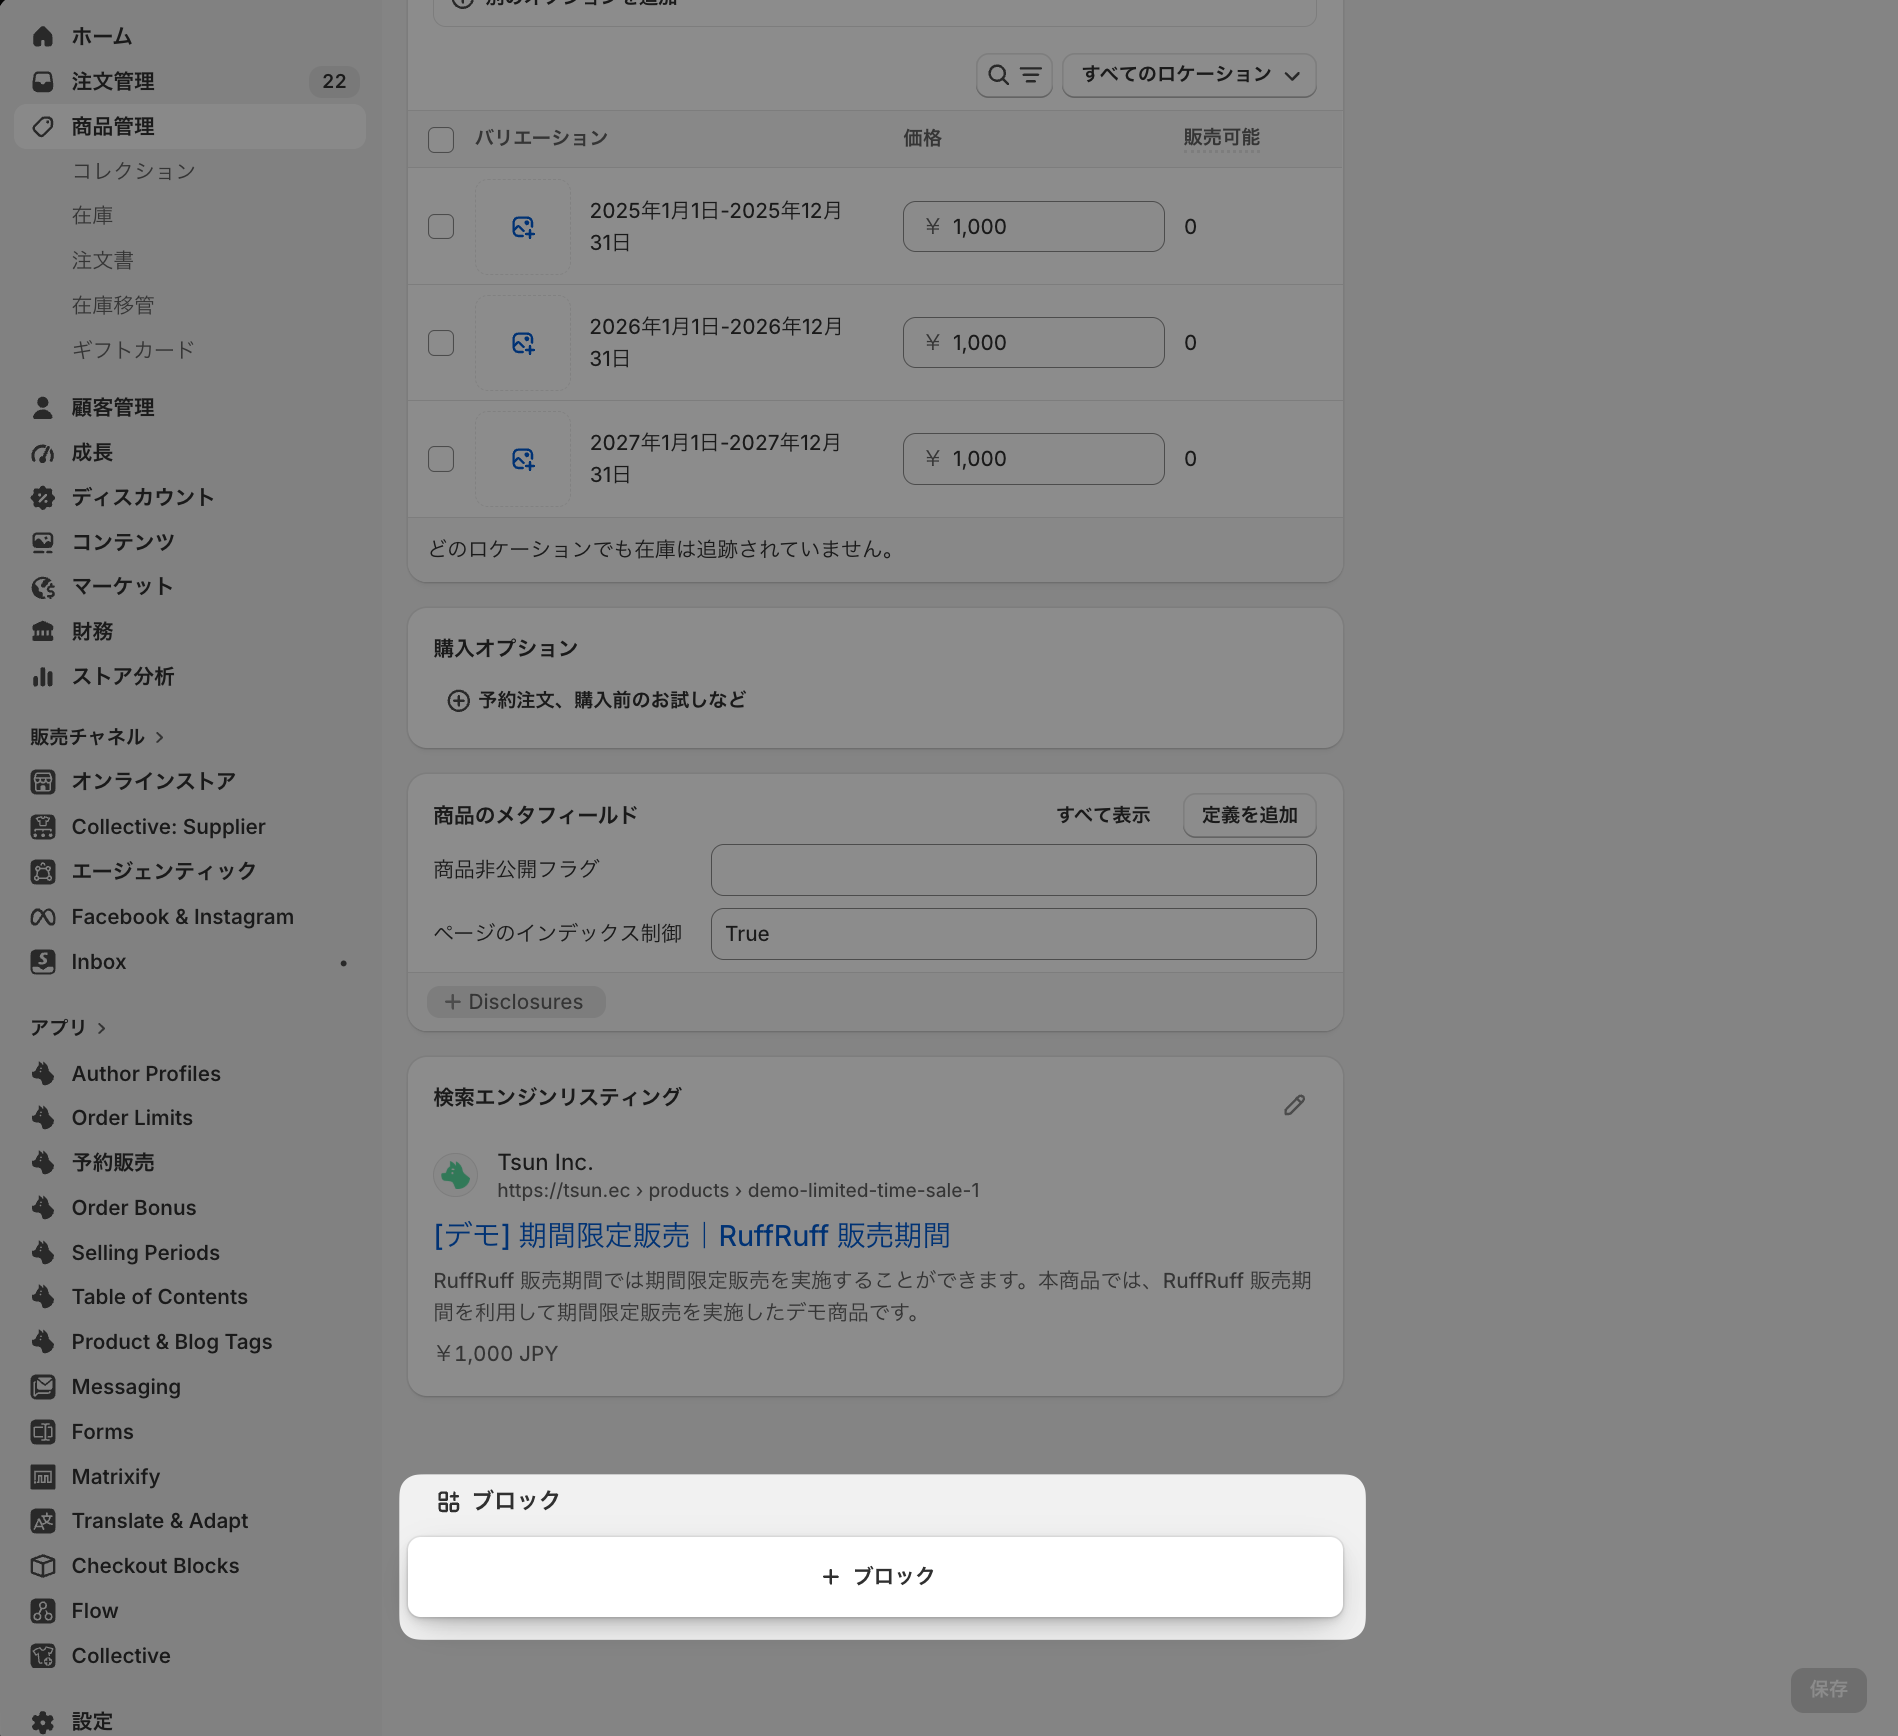Click the Collective: Supplier icon
The width and height of the screenshot is (1898, 1736).
[42, 827]
